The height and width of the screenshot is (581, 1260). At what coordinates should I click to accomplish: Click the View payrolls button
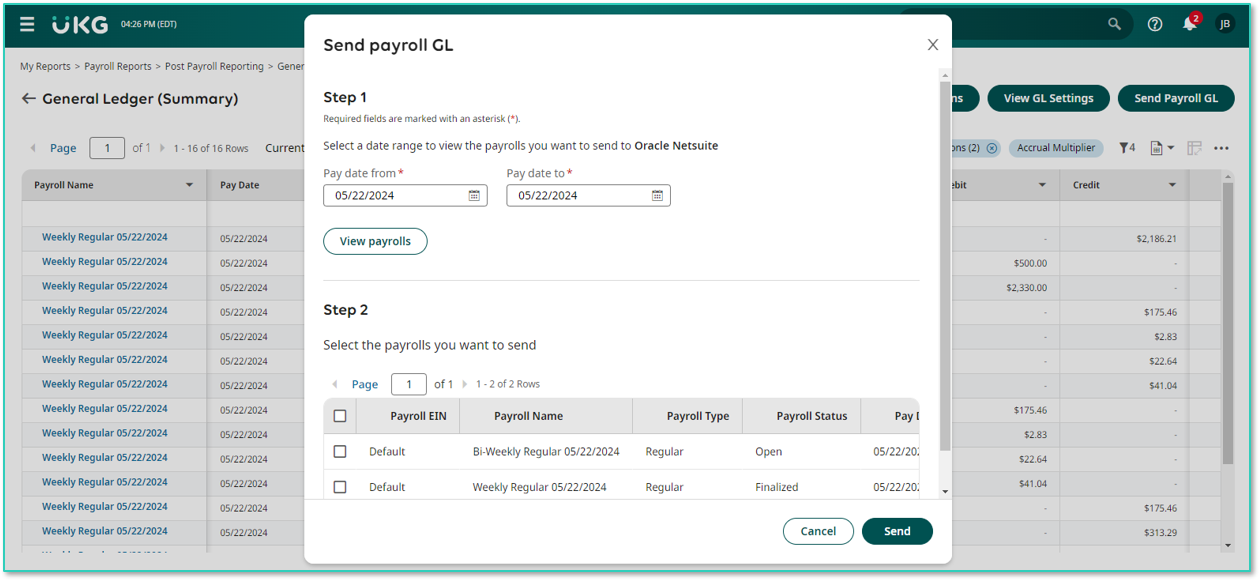pos(375,241)
